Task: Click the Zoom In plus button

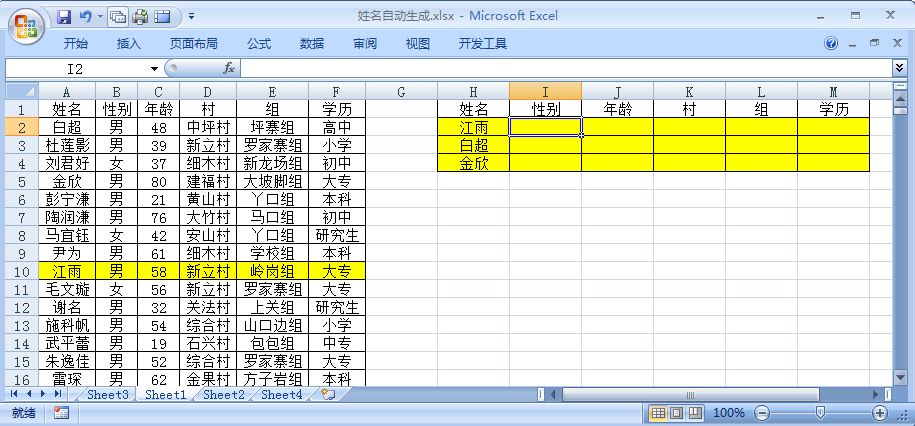Action: pyautogui.click(x=880, y=413)
